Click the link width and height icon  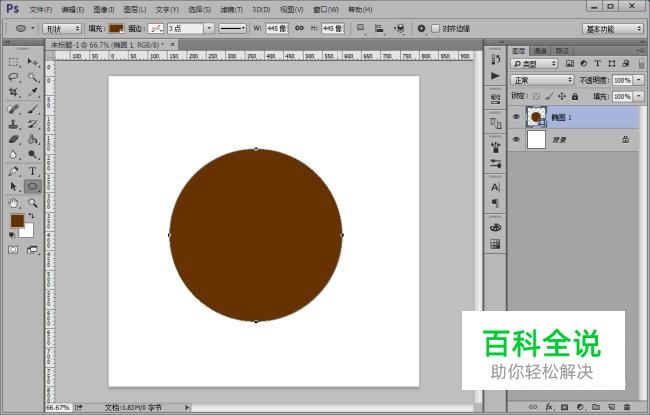point(299,28)
